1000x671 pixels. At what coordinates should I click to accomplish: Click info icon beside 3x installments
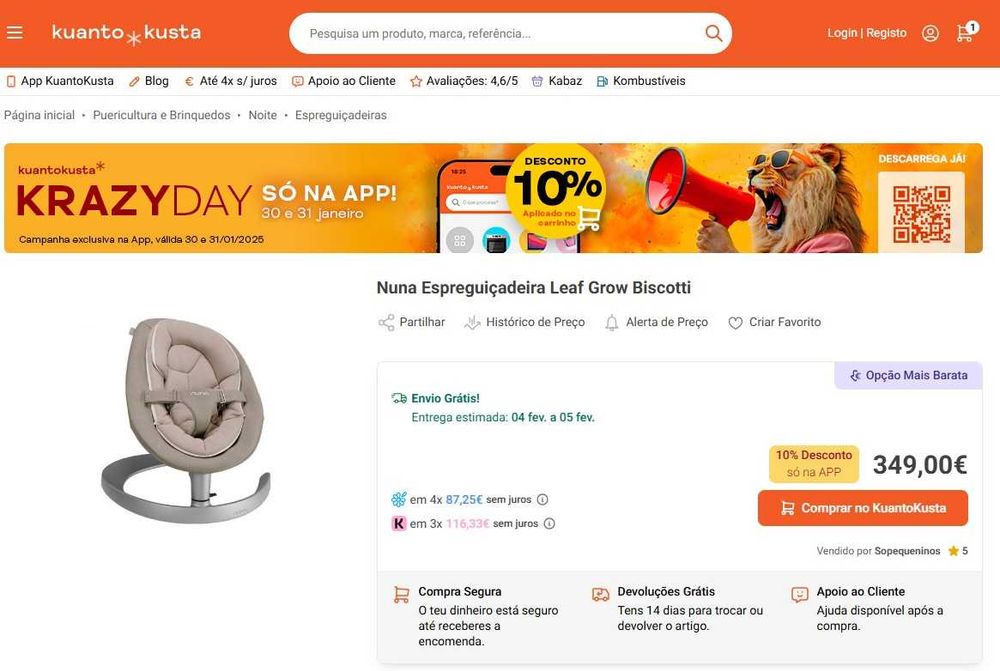pyautogui.click(x=549, y=523)
